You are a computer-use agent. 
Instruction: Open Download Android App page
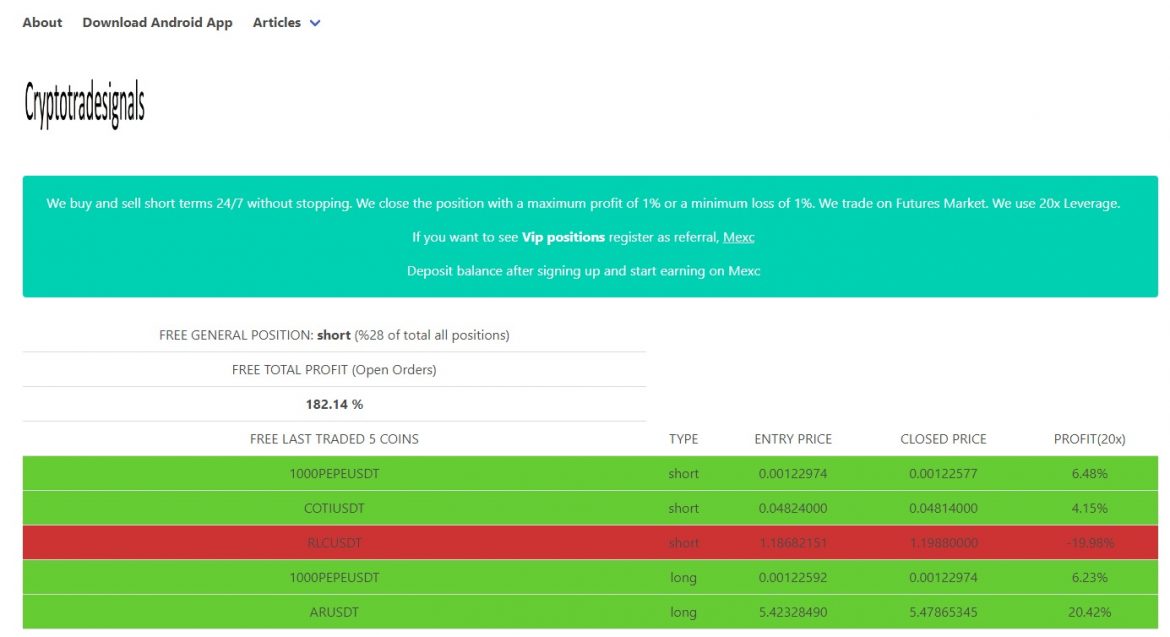pos(157,22)
